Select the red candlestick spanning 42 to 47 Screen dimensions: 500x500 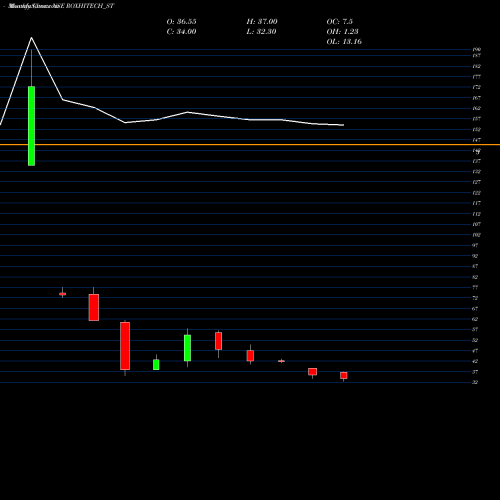coord(250,356)
